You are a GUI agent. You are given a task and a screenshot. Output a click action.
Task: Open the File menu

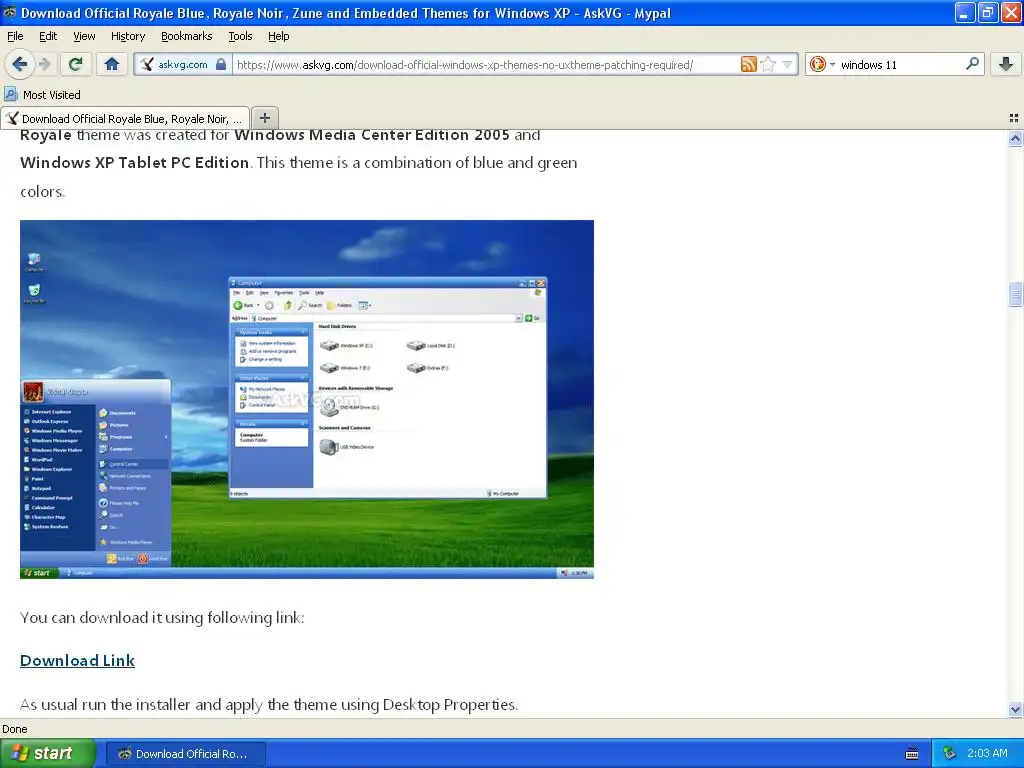click(x=15, y=36)
